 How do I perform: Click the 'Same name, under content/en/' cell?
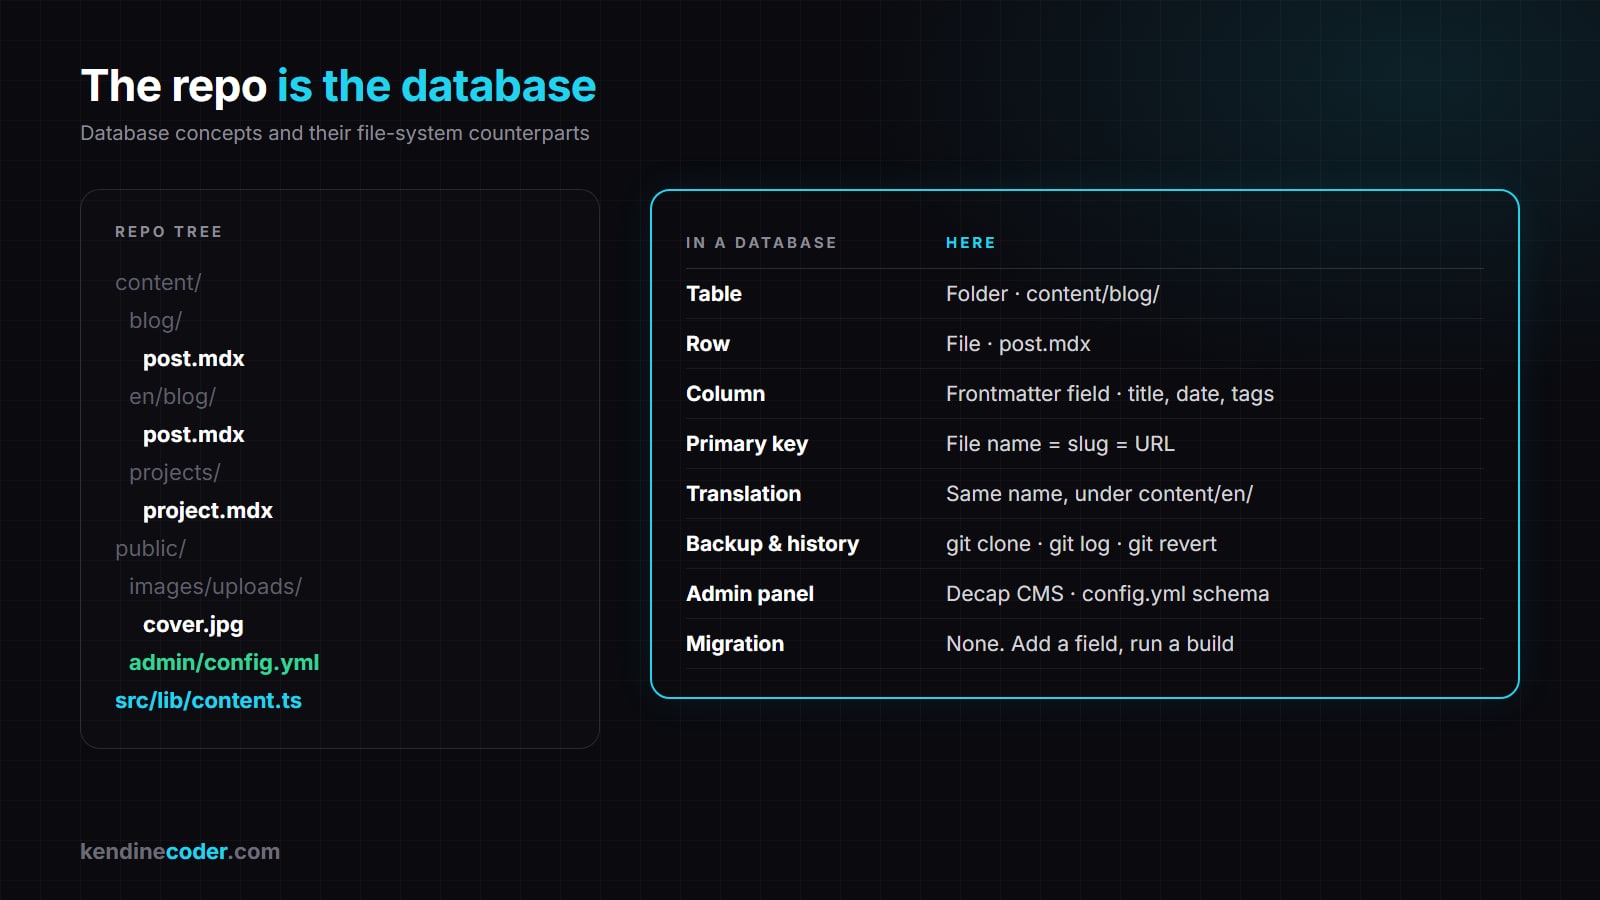[1099, 494]
